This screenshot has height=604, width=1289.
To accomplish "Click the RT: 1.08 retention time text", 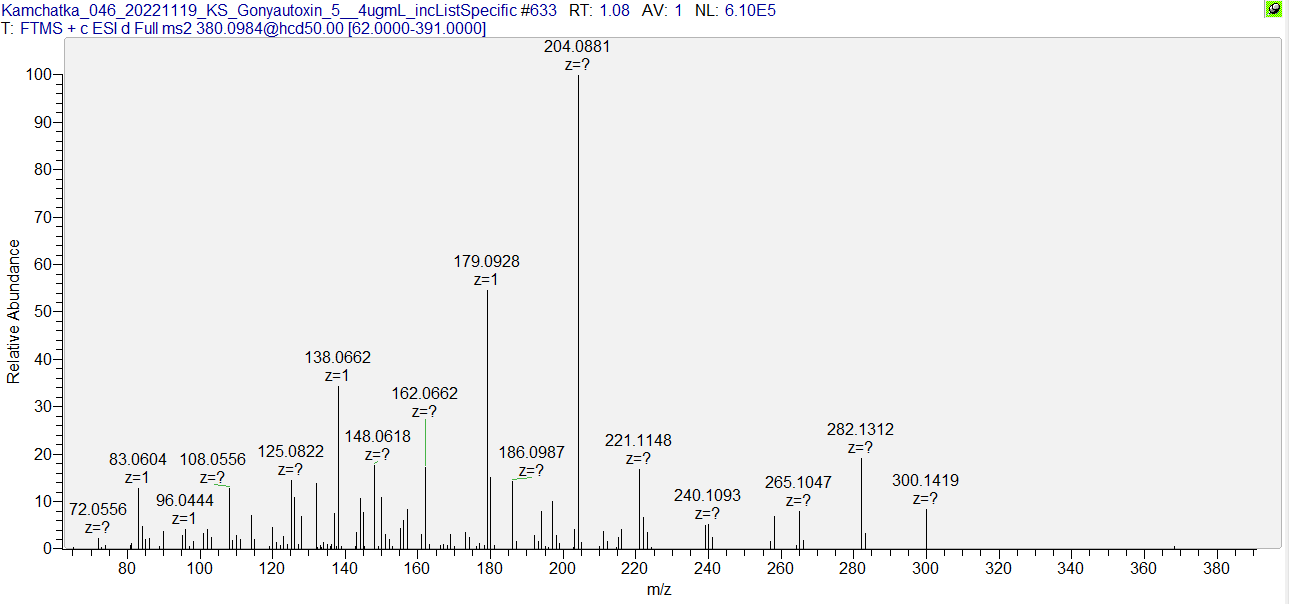I will click(x=601, y=10).
